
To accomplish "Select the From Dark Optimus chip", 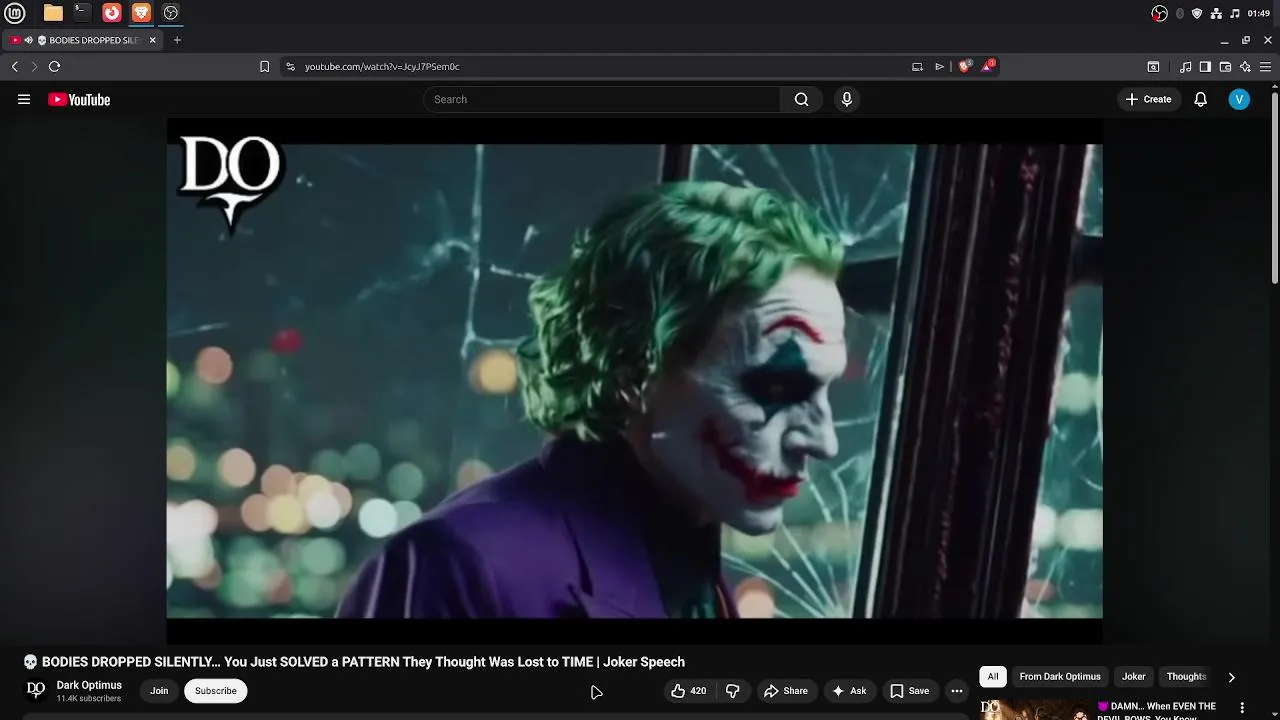I will pos(1060,676).
